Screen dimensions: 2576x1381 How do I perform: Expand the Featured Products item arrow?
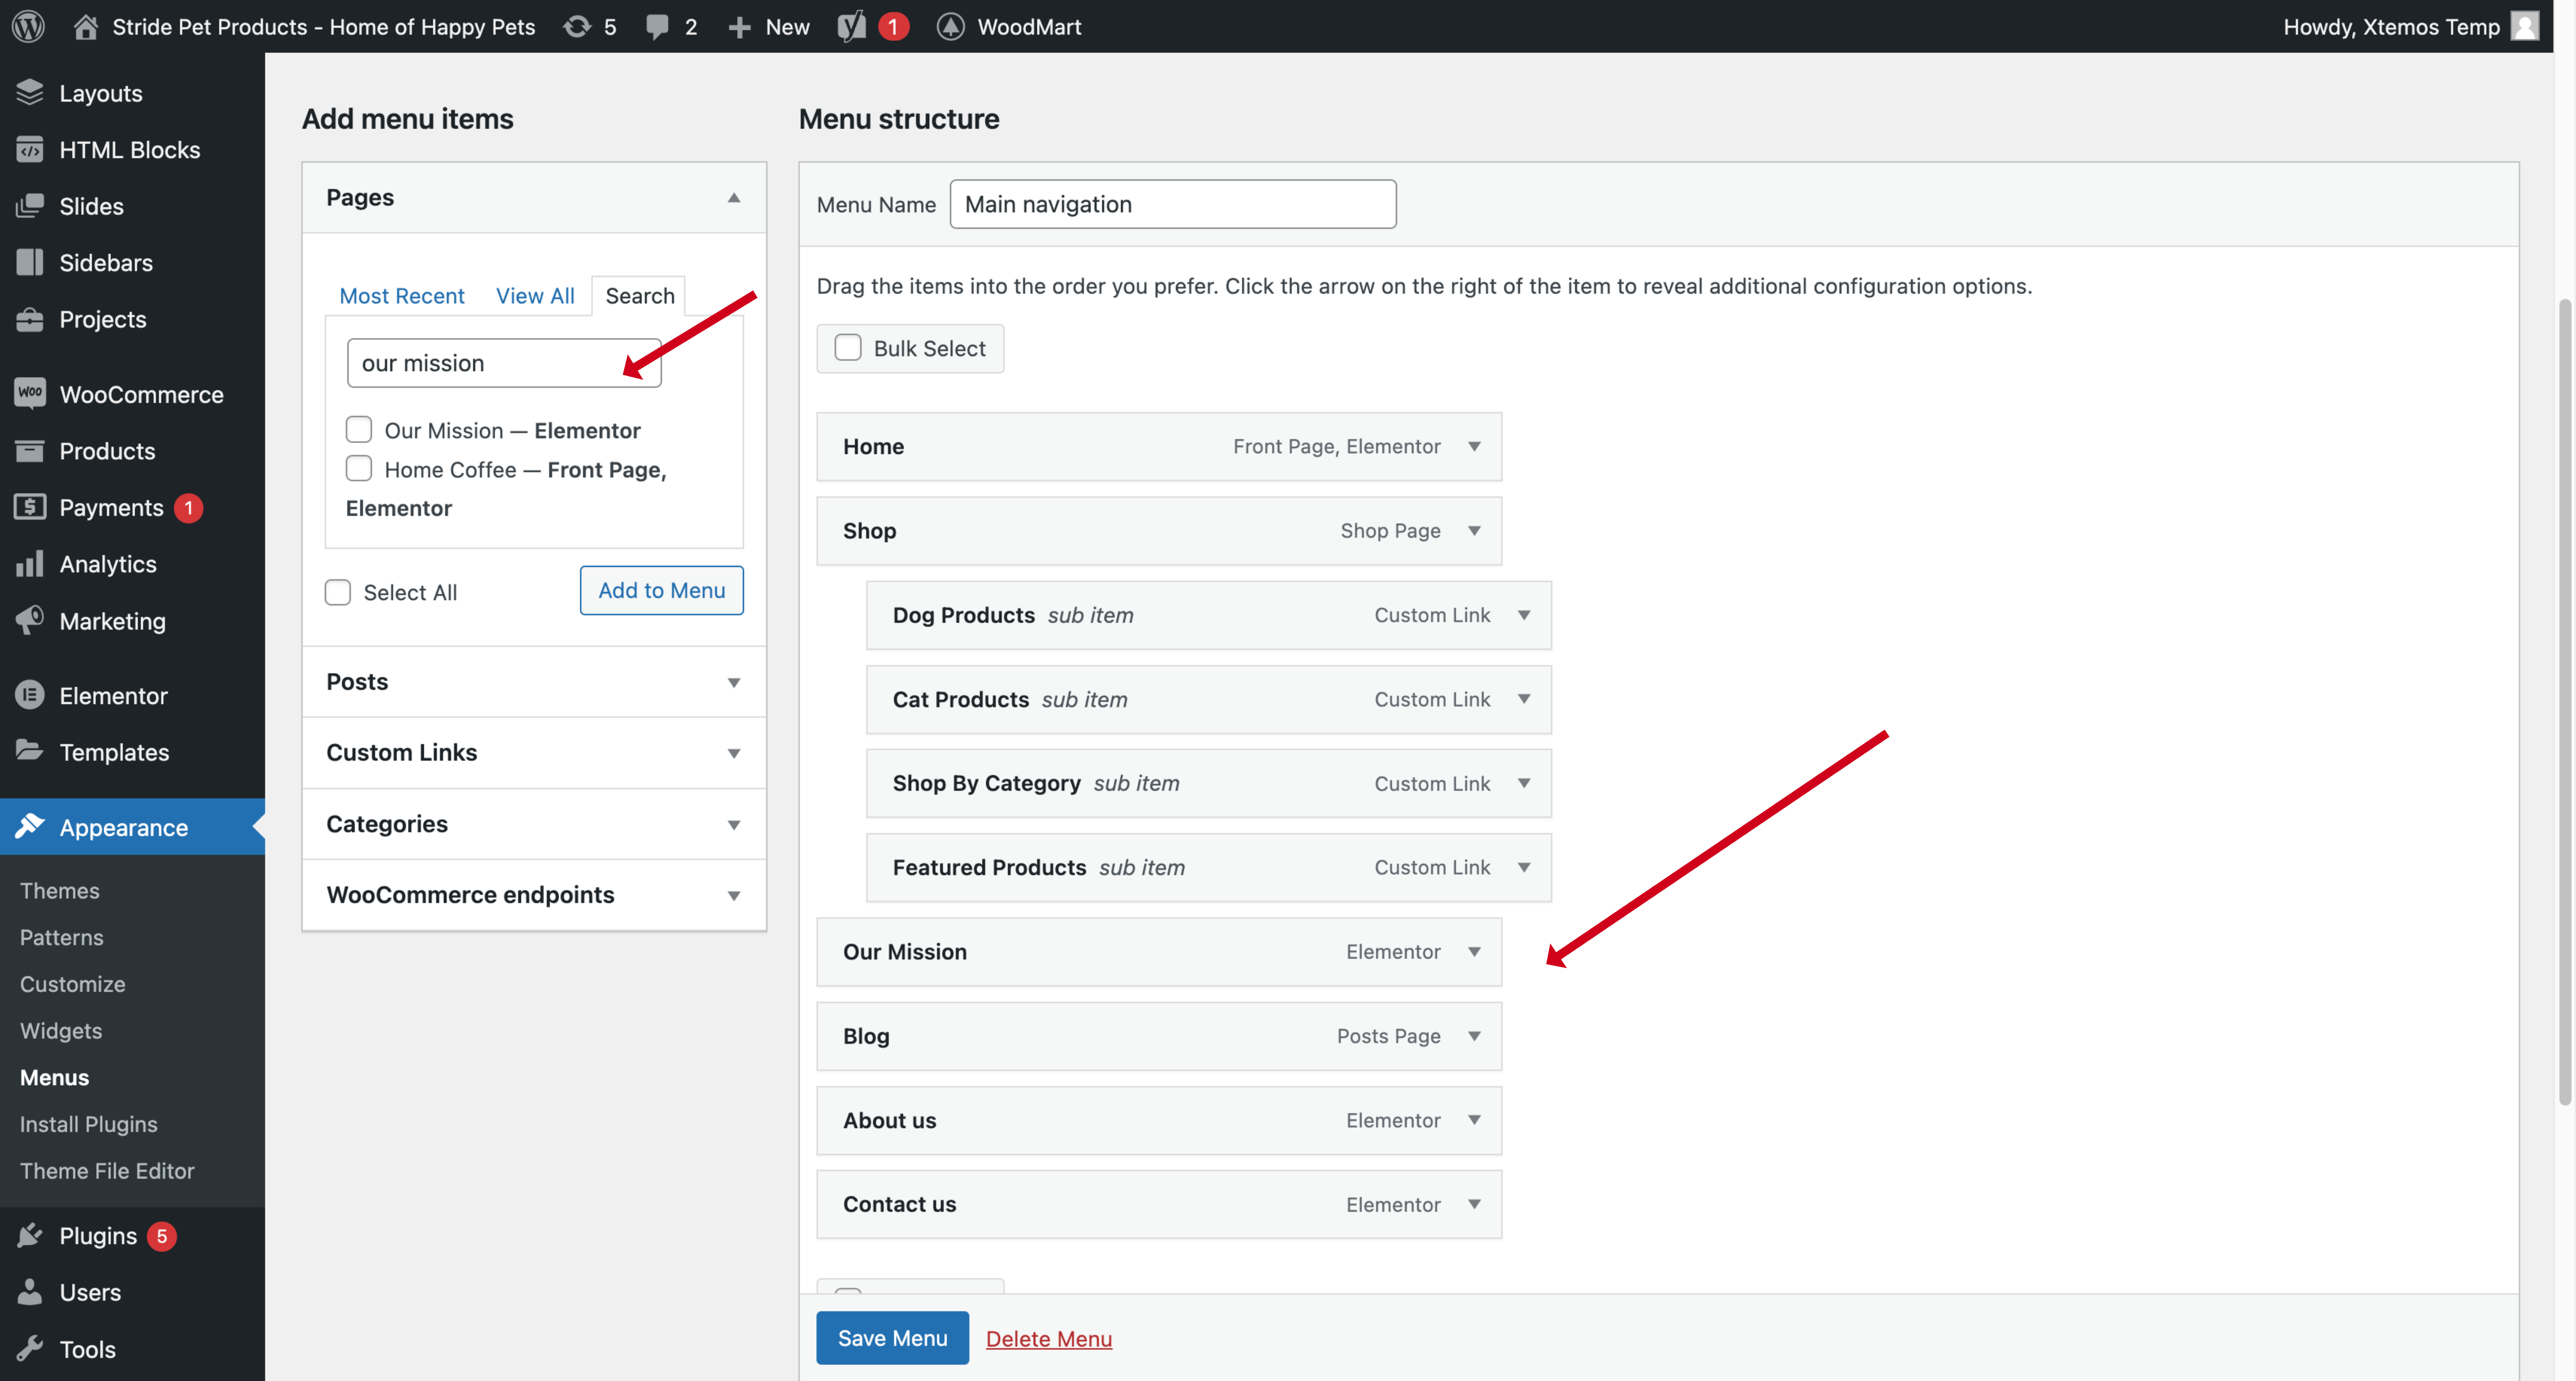point(1524,867)
